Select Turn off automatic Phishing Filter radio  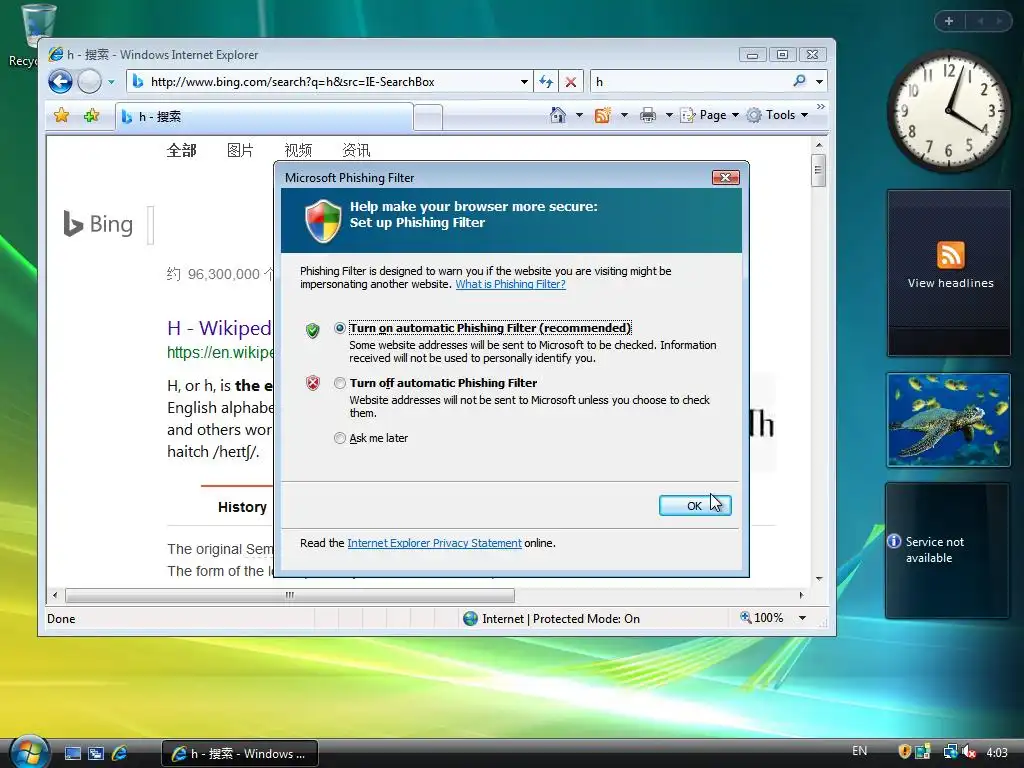[x=340, y=383]
